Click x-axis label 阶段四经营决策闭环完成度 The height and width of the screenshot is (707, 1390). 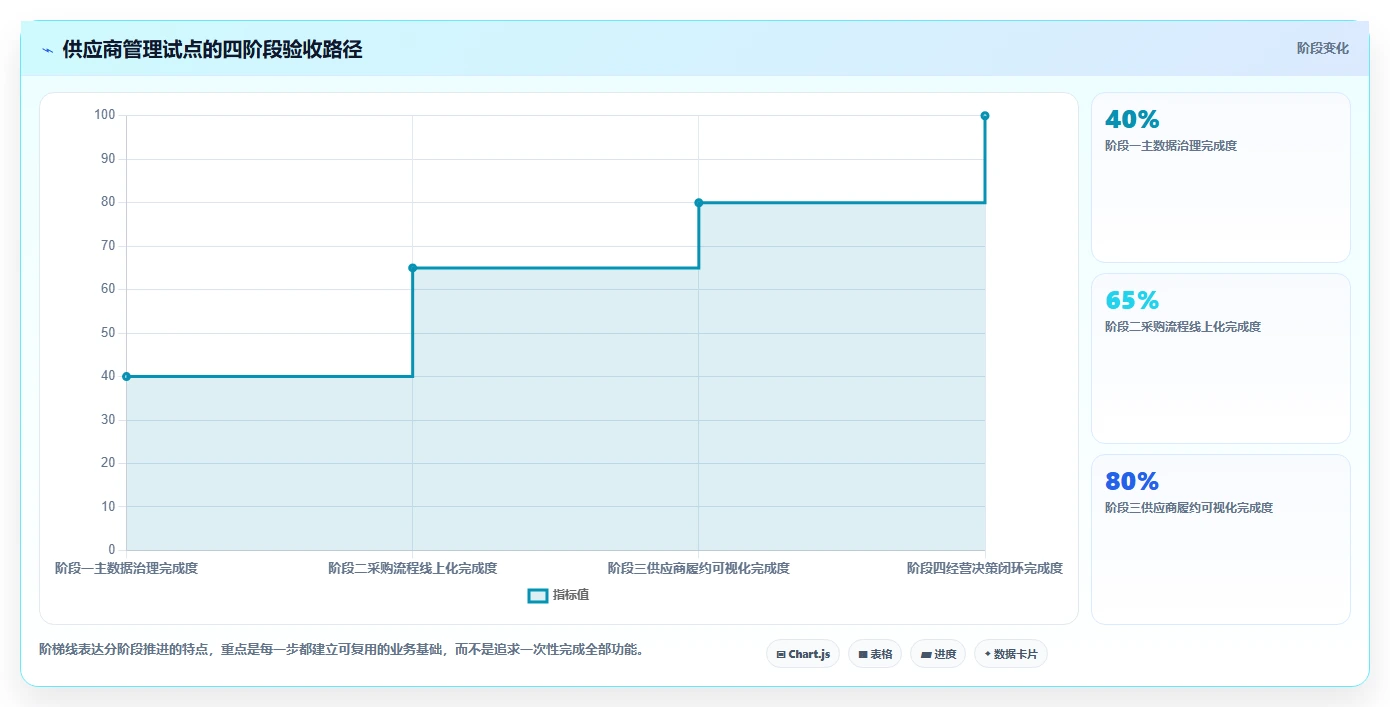[985, 568]
